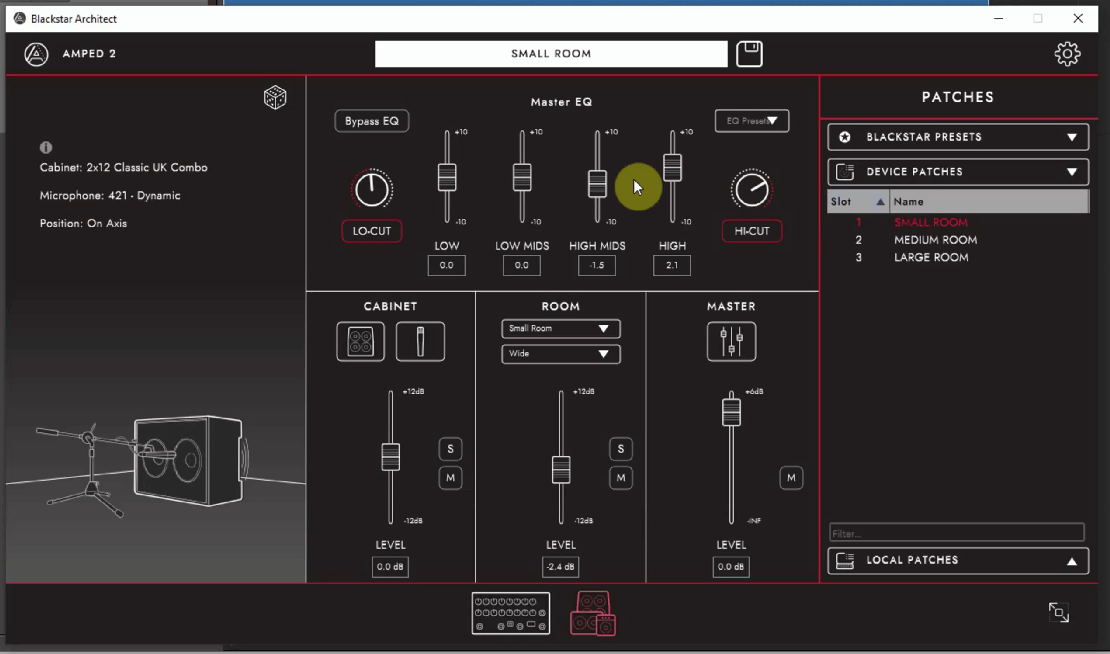
Task: Toggle the LO-CUT button
Action: (x=371, y=231)
